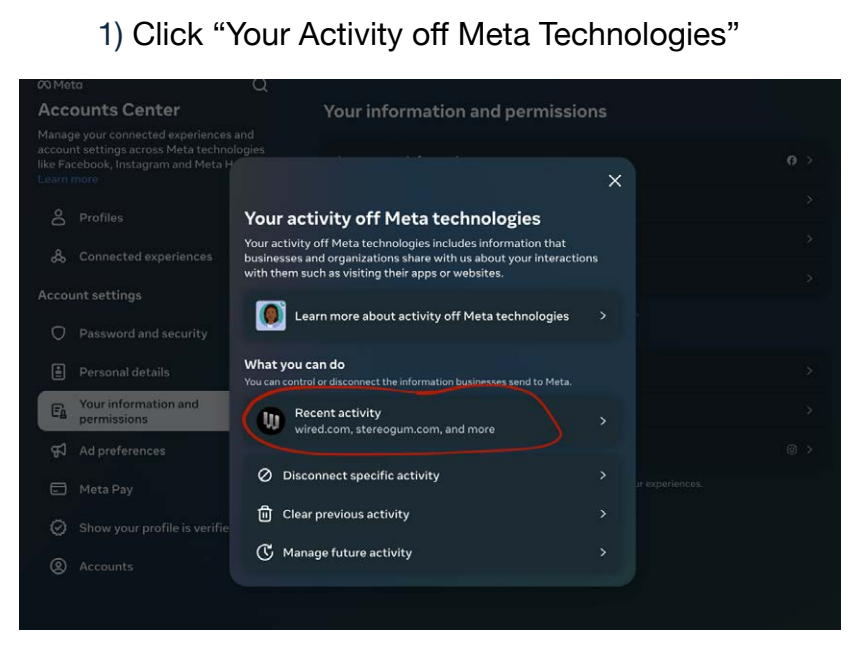
Task: Click the Wired logo in Recent activity
Action: click(271, 421)
